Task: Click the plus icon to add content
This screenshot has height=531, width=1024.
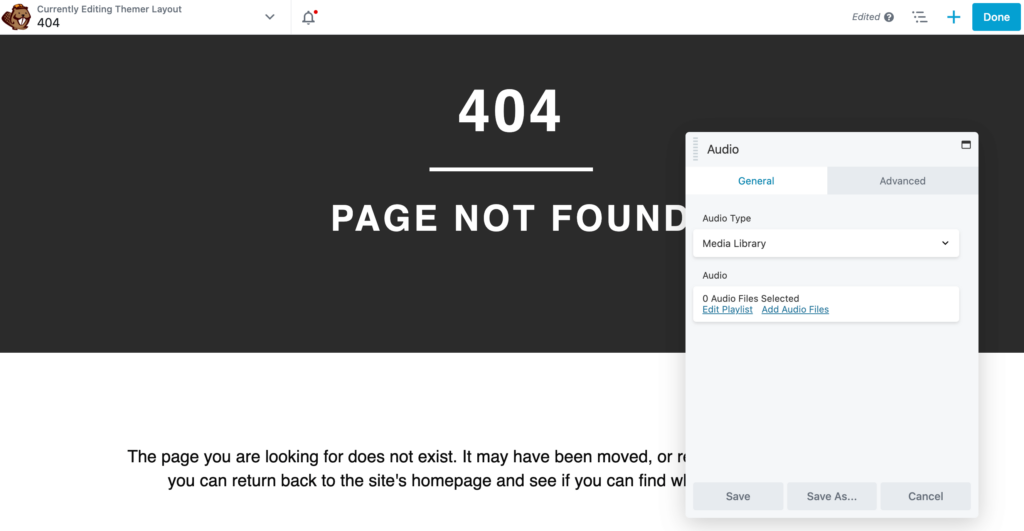Action: (953, 17)
